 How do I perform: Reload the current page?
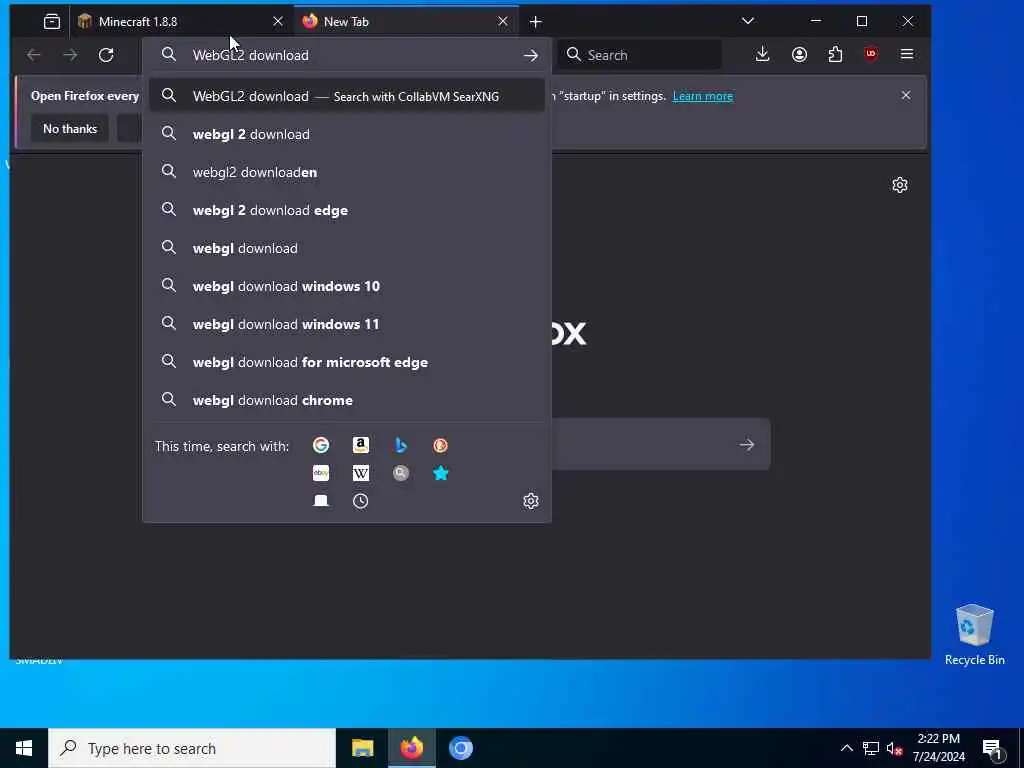(x=106, y=55)
